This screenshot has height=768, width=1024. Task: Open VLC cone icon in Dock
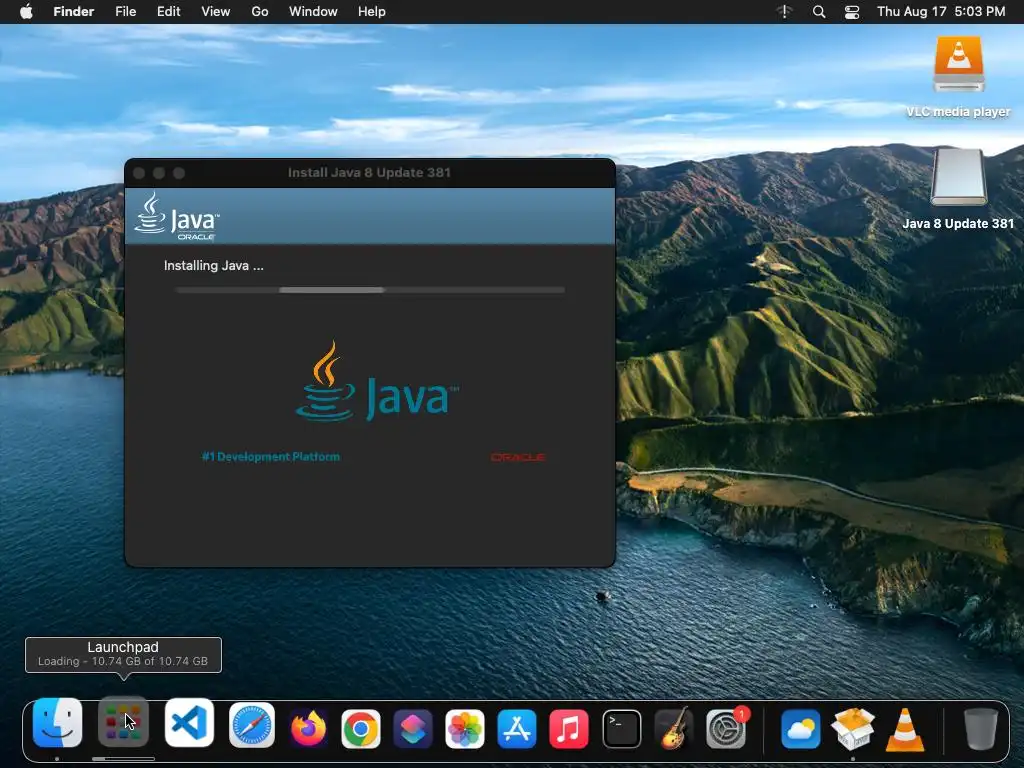point(905,729)
